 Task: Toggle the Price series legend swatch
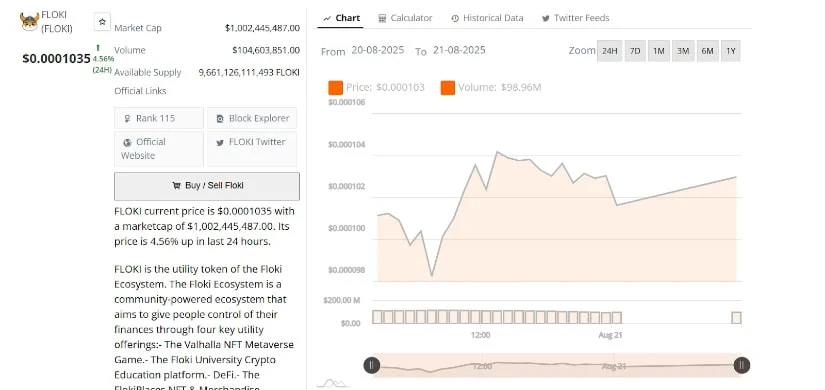pyautogui.click(x=336, y=88)
